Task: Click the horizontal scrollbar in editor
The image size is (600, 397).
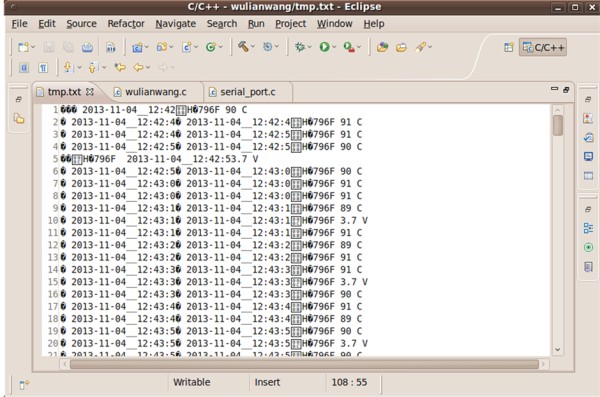Action: pos(304,364)
